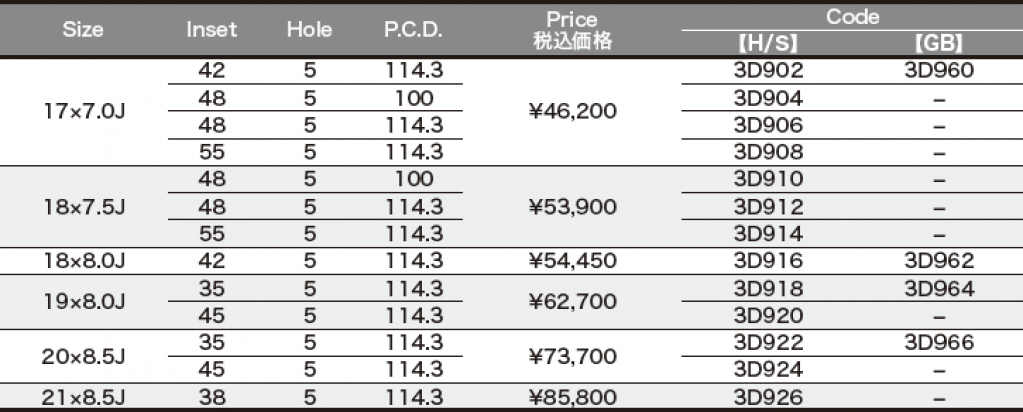
Task: Click GB code 3D960
Action: coord(939,71)
